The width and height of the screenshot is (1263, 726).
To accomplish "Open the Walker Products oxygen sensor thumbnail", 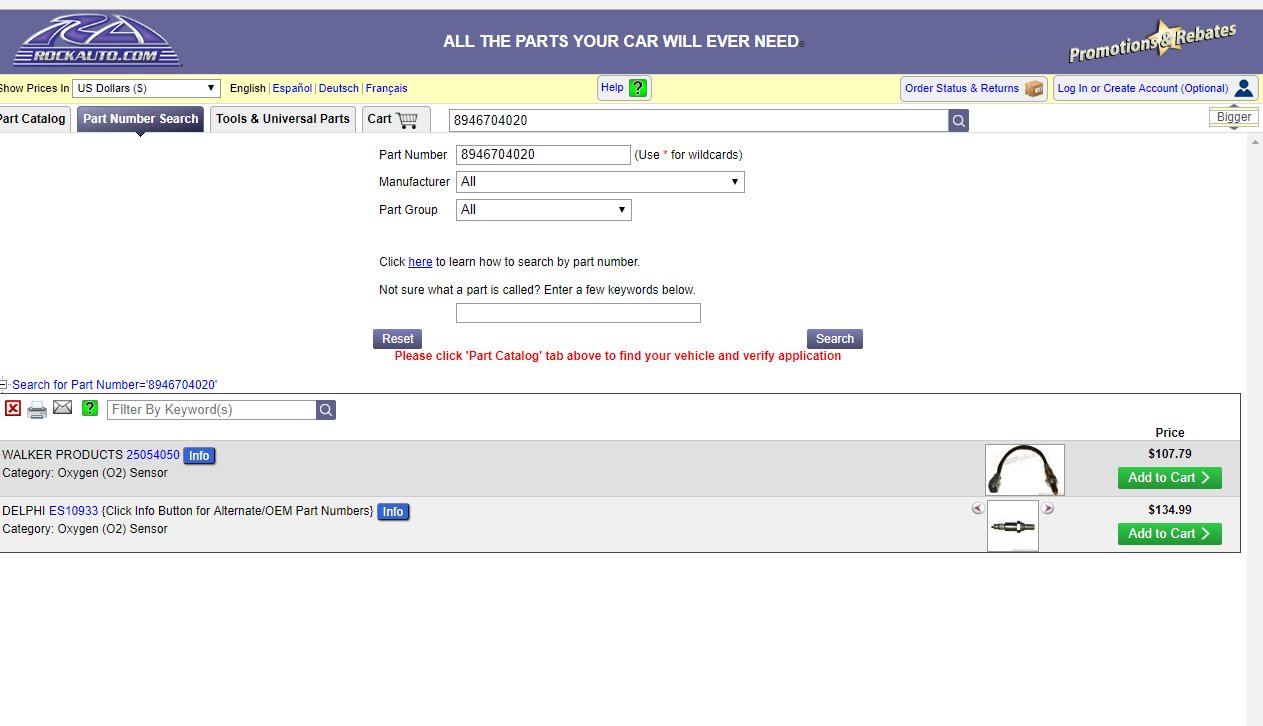I will 1025,470.
